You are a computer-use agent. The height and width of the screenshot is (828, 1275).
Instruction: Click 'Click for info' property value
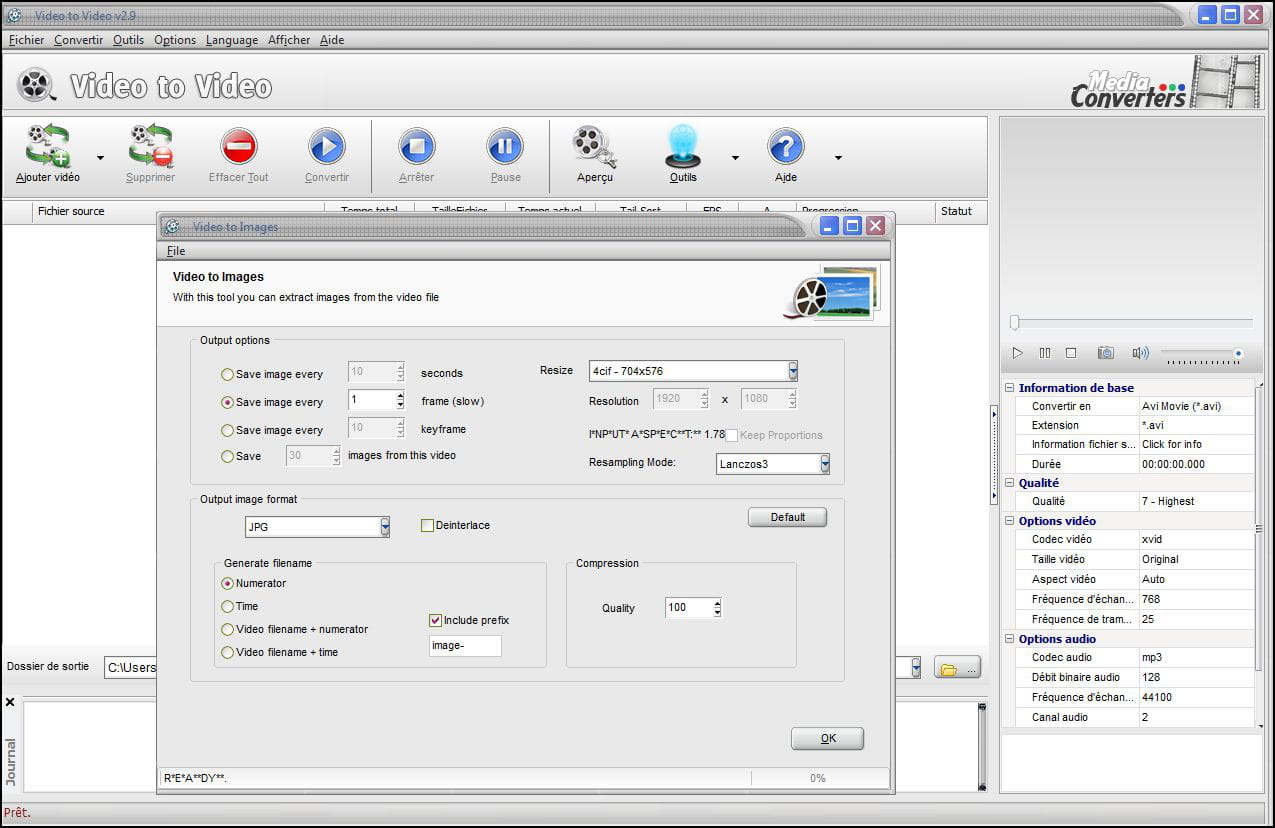(x=1196, y=444)
